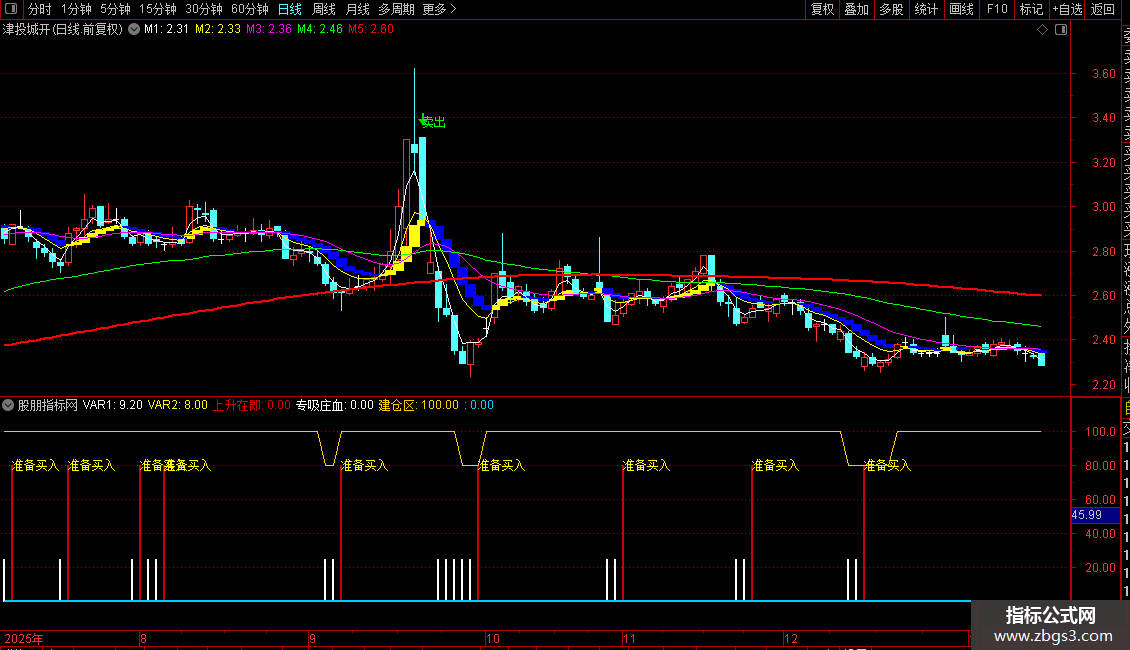Select the 1分钟 period tab
Viewport: 1130px width, 650px height.
[76, 9]
